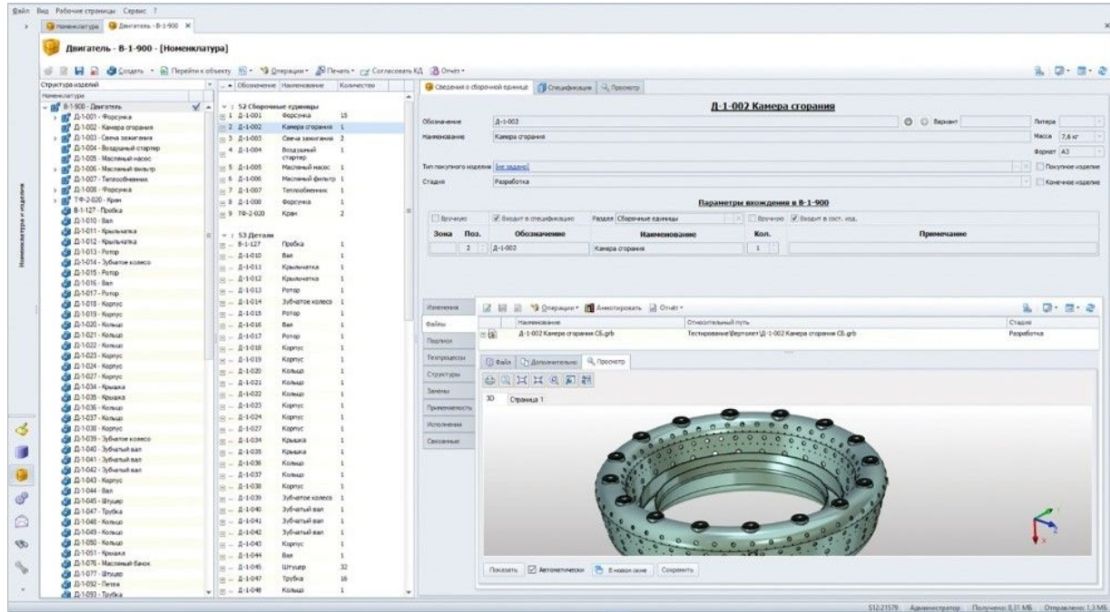Click the Показать button
1110x612 pixels.
click(x=503, y=570)
